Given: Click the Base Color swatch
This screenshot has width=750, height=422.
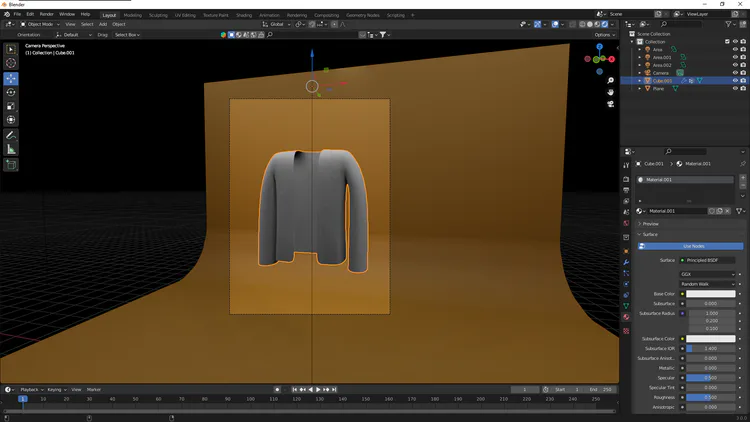Looking at the screenshot, I should [x=711, y=294].
